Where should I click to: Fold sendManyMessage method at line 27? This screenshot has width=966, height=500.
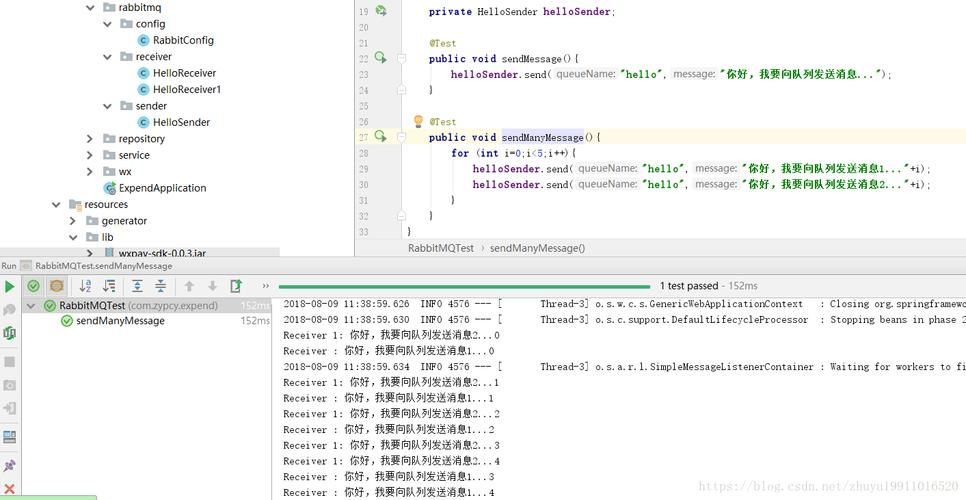click(x=402, y=137)
